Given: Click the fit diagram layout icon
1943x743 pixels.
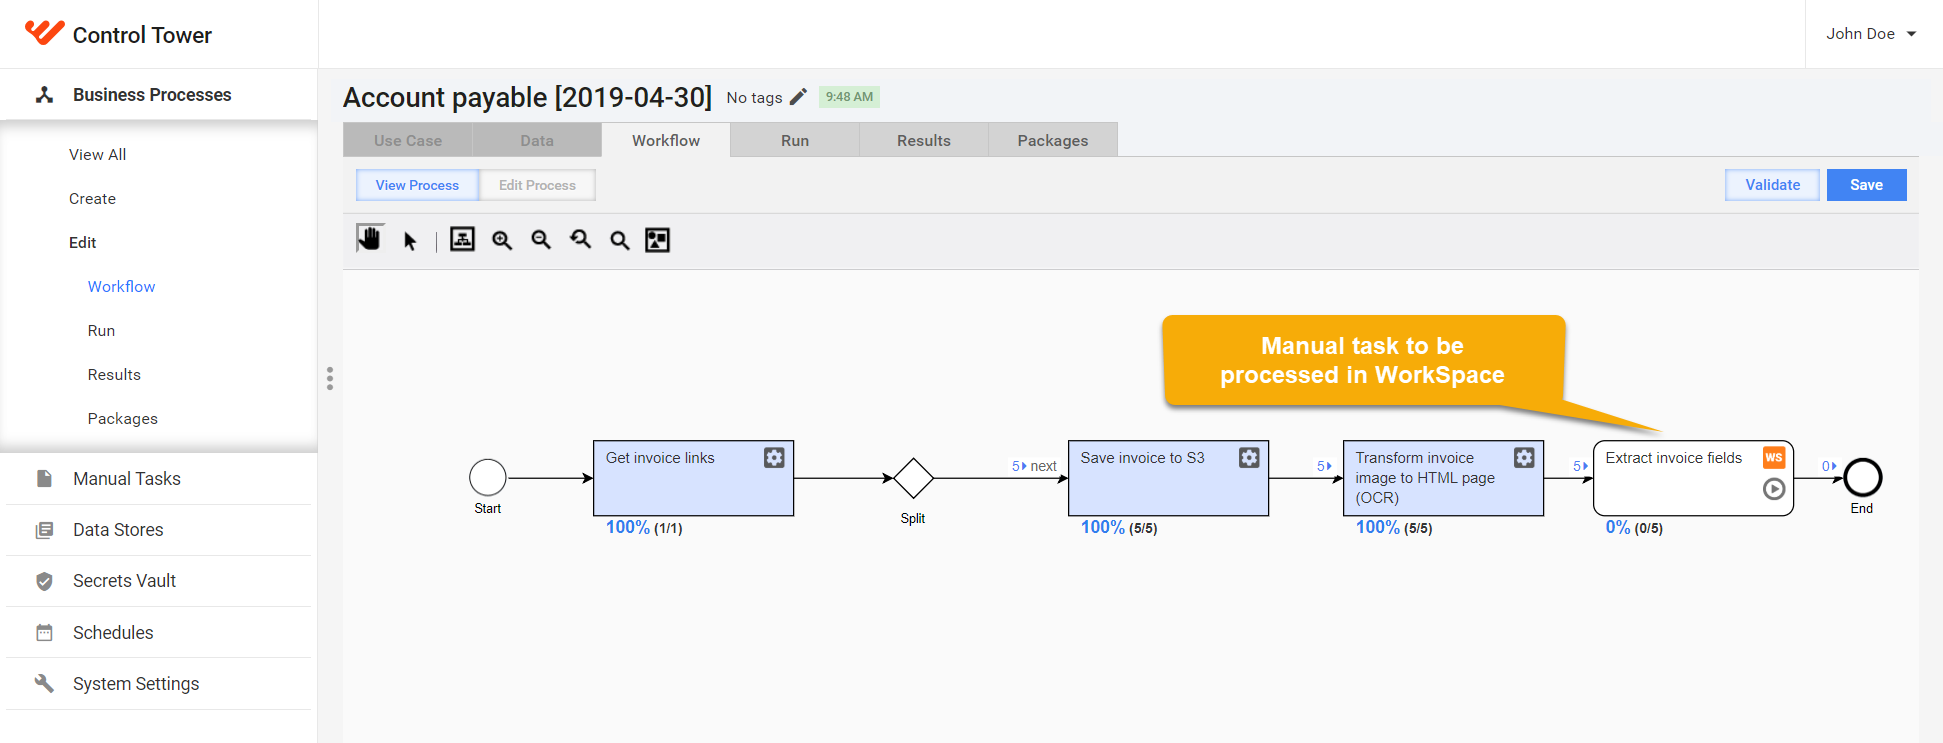Looking at the screenshot, I should (x=462, y=239).
